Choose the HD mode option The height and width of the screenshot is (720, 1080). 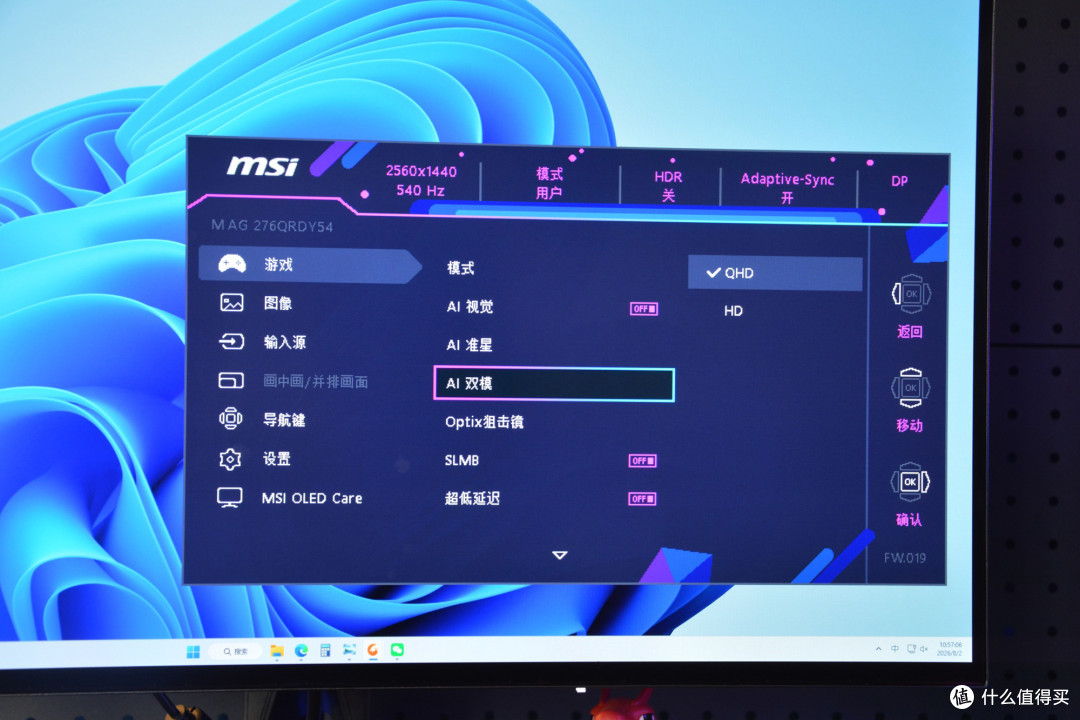click(x=733, y=311)
